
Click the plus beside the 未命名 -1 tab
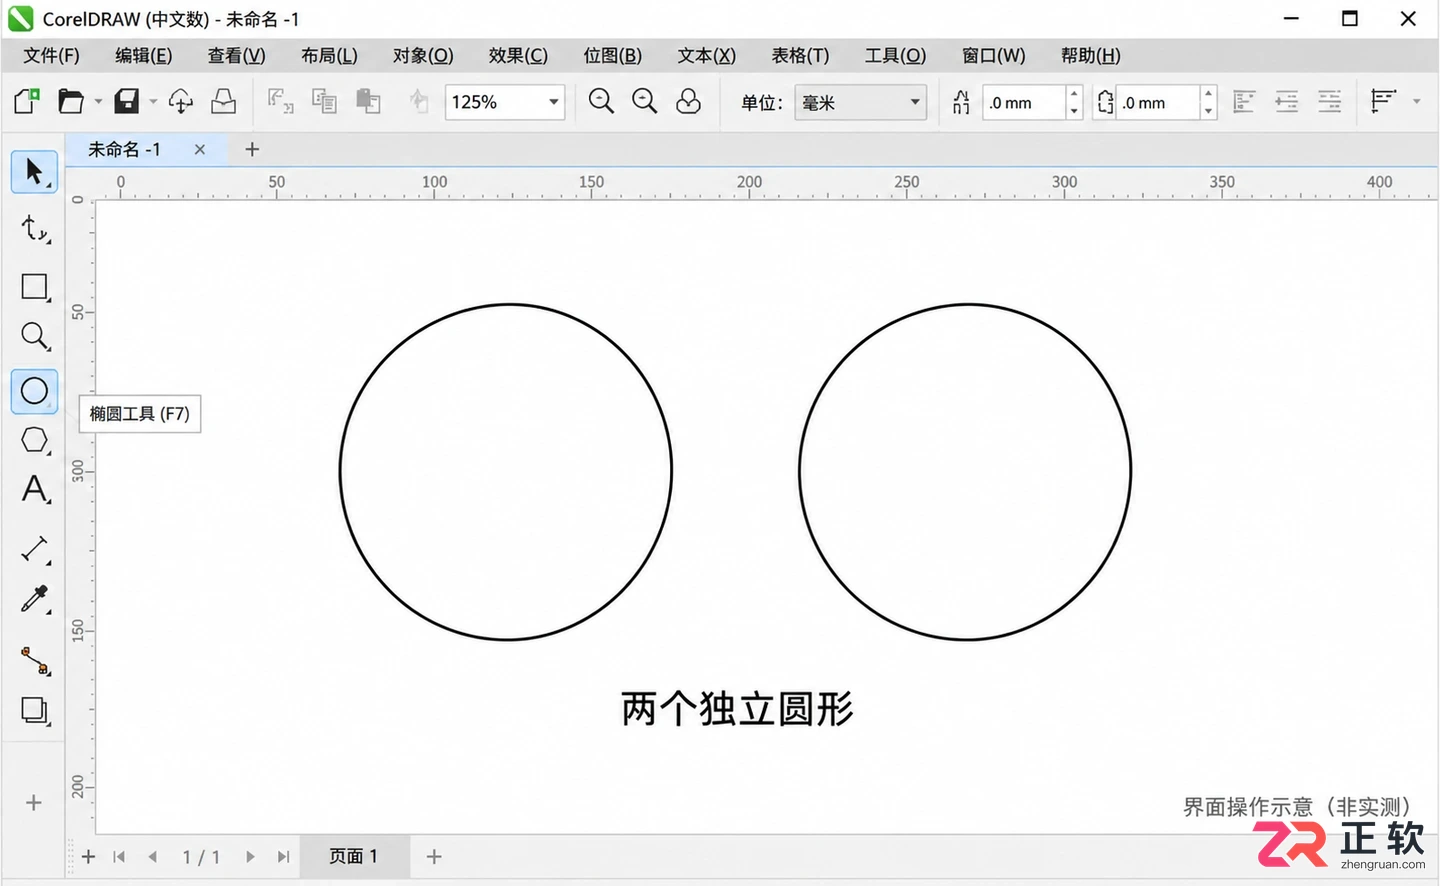pos(252,150)
